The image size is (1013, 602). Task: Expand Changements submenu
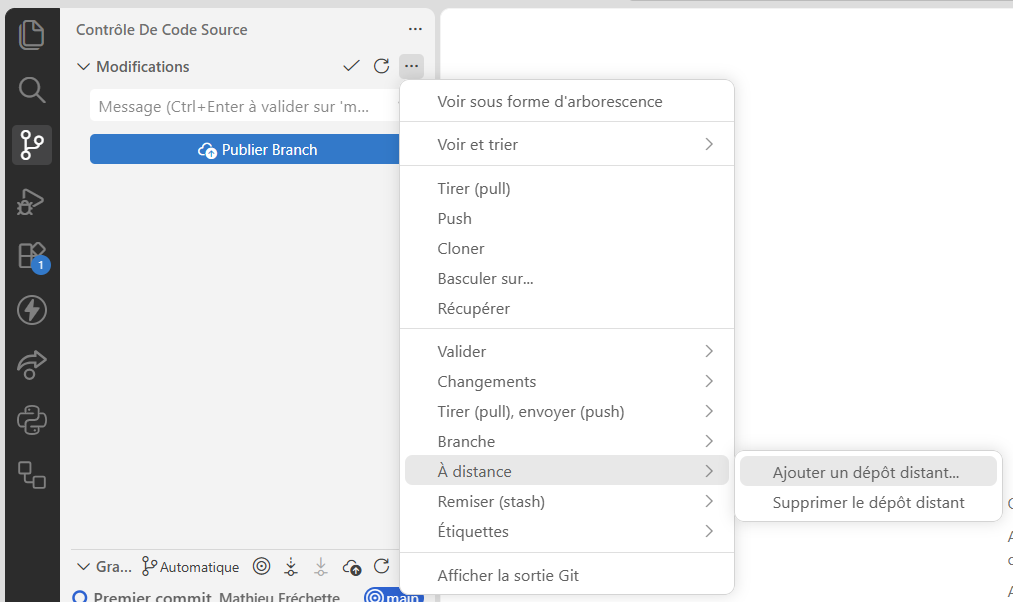(567, 382)
